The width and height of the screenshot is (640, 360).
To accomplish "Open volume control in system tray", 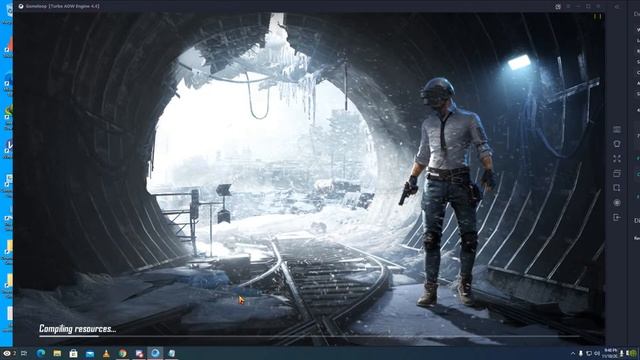I will pos(597,353).
